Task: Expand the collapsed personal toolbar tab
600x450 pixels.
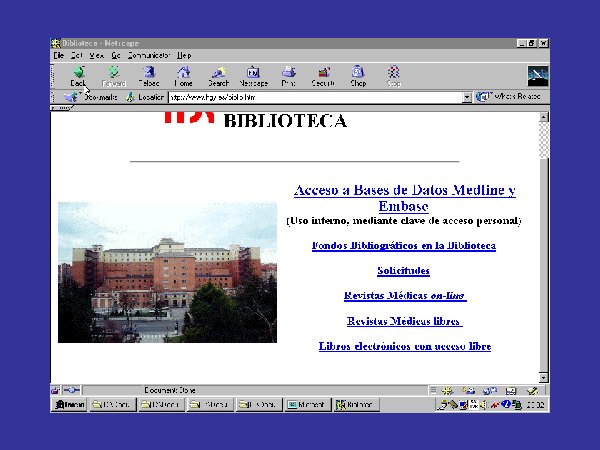Action: pos(61,108)
